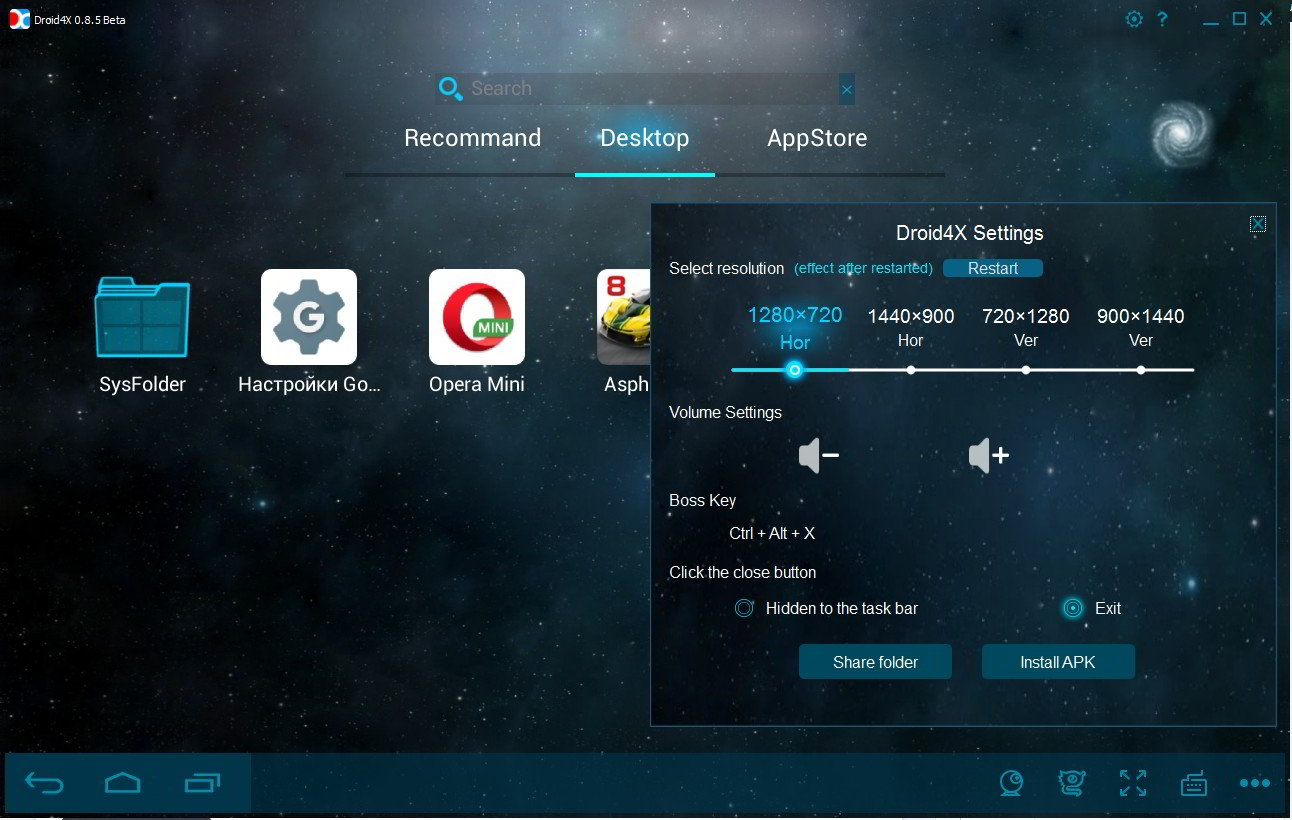Viewport: 1292px width, 820px height.
Task: Raise the volume with the plus speaker icon
Action: (x=988, y=455)
